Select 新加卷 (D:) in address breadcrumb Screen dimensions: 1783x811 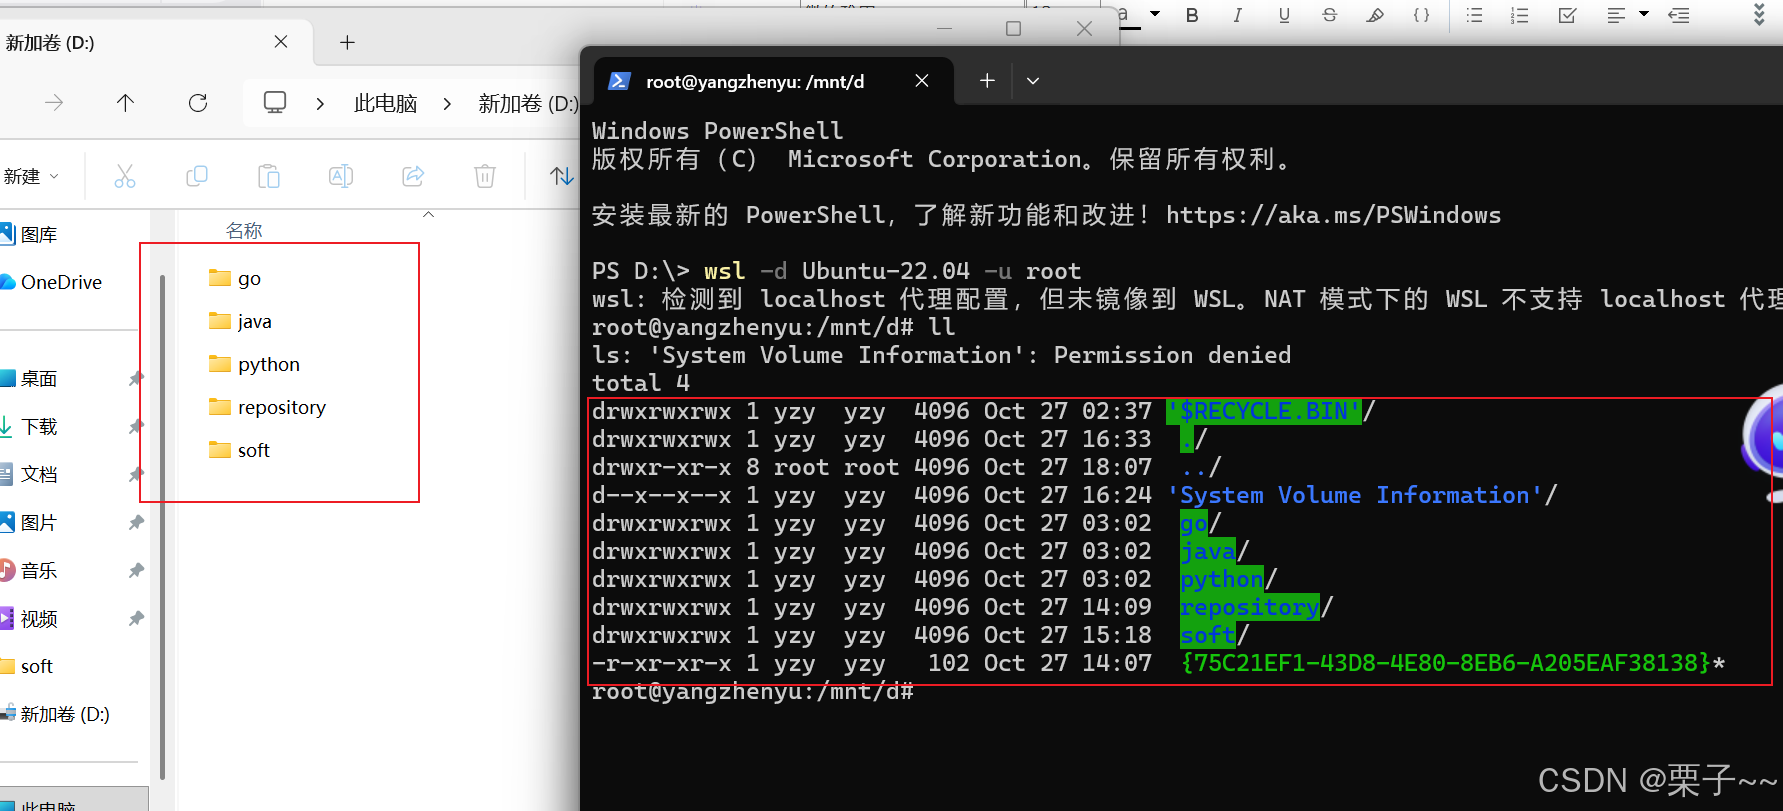pos(528,104)
